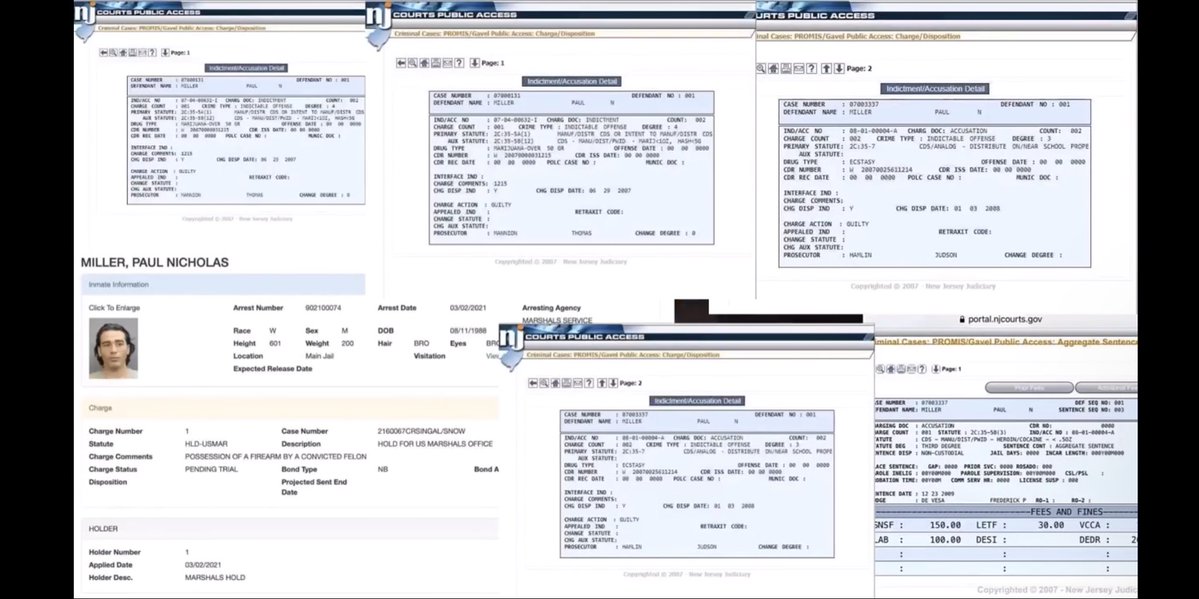Click HOLD FOR US MARSHALS OFFICE description

coord(435,444)
